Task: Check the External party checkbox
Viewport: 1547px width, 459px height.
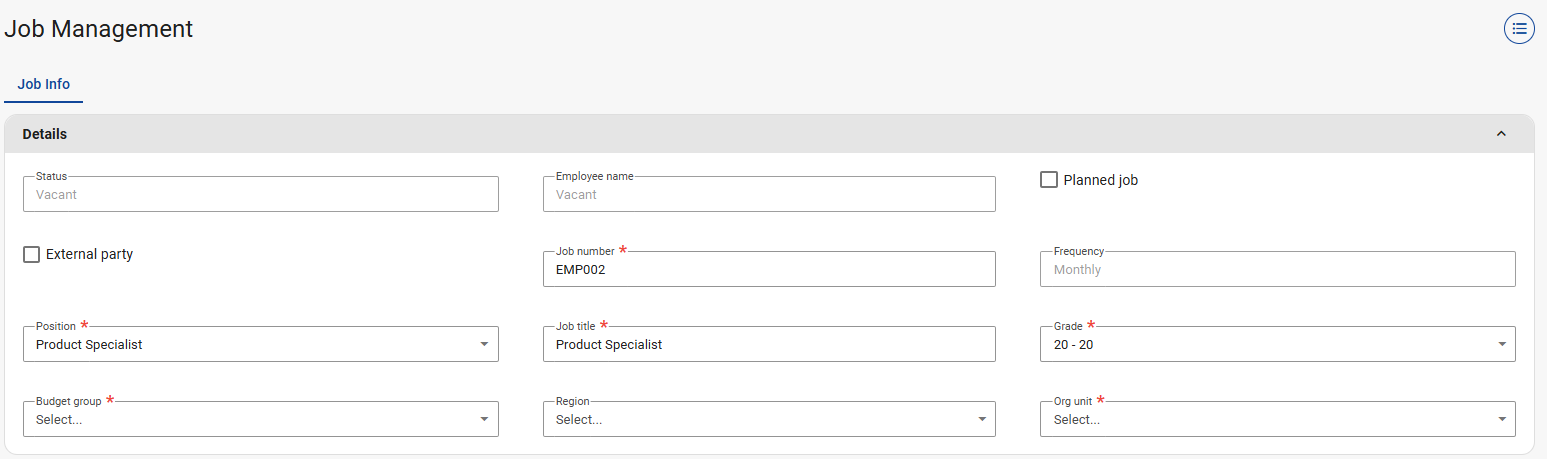Action: click(32, 255)
